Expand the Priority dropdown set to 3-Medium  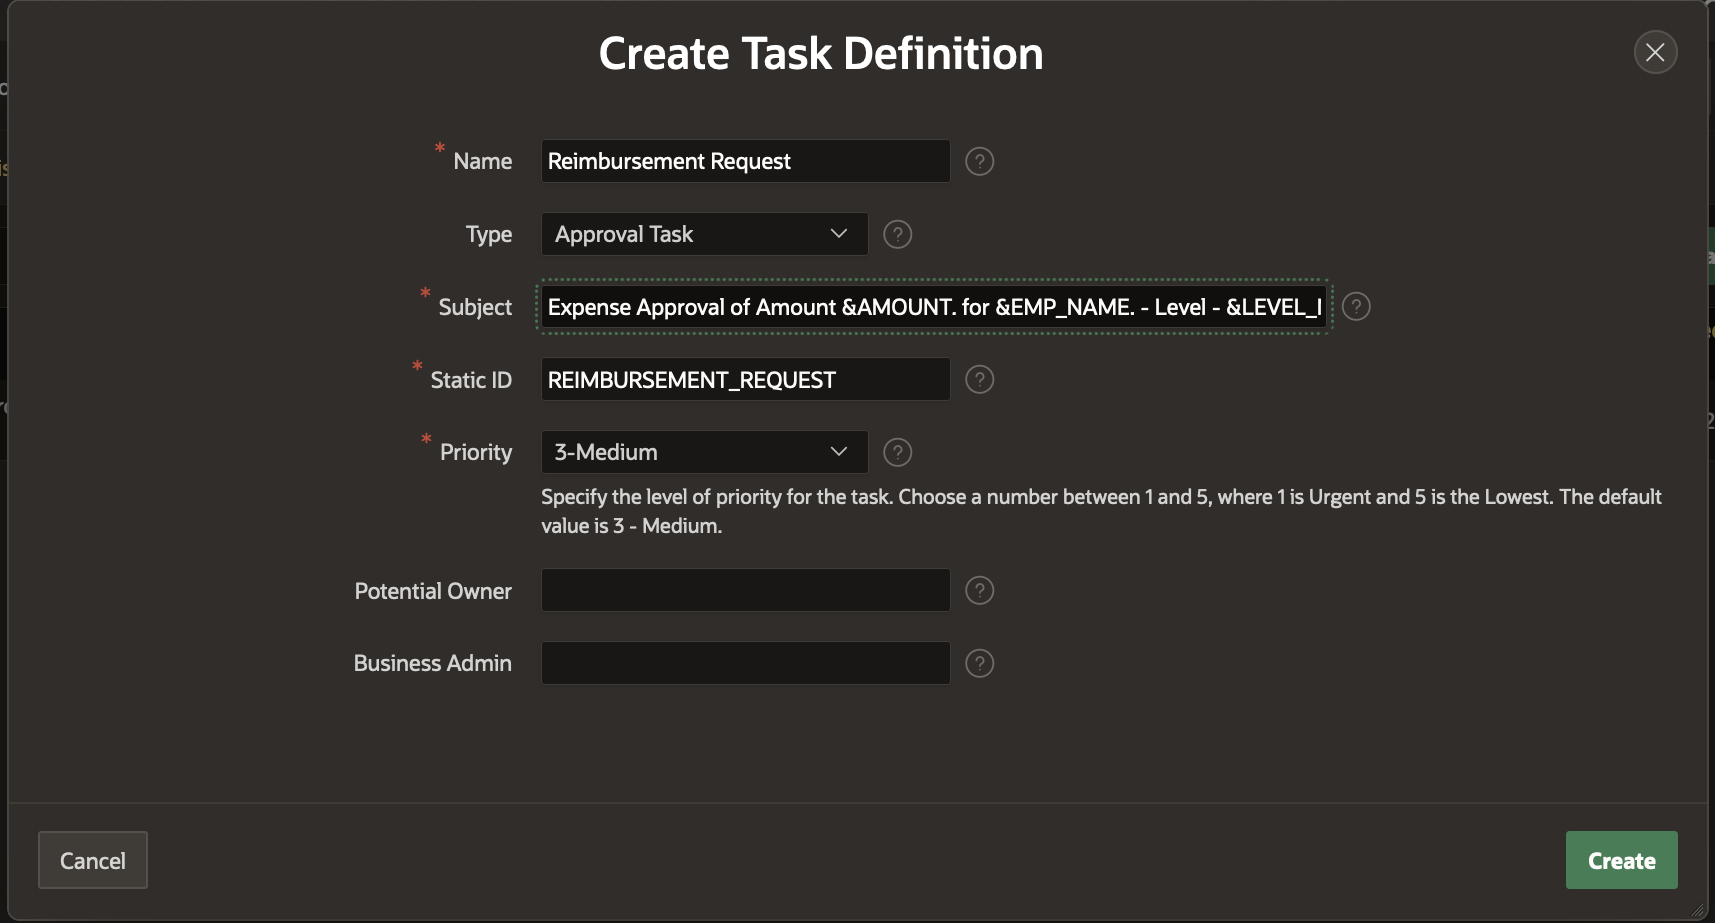pyautogui.click(x=704, y=452)
